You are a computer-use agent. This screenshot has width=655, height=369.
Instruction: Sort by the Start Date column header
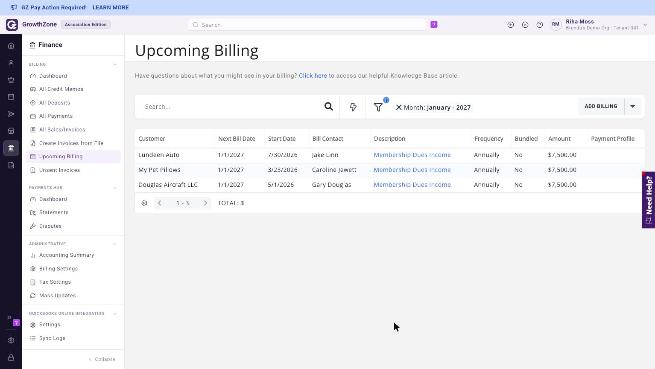282,139
